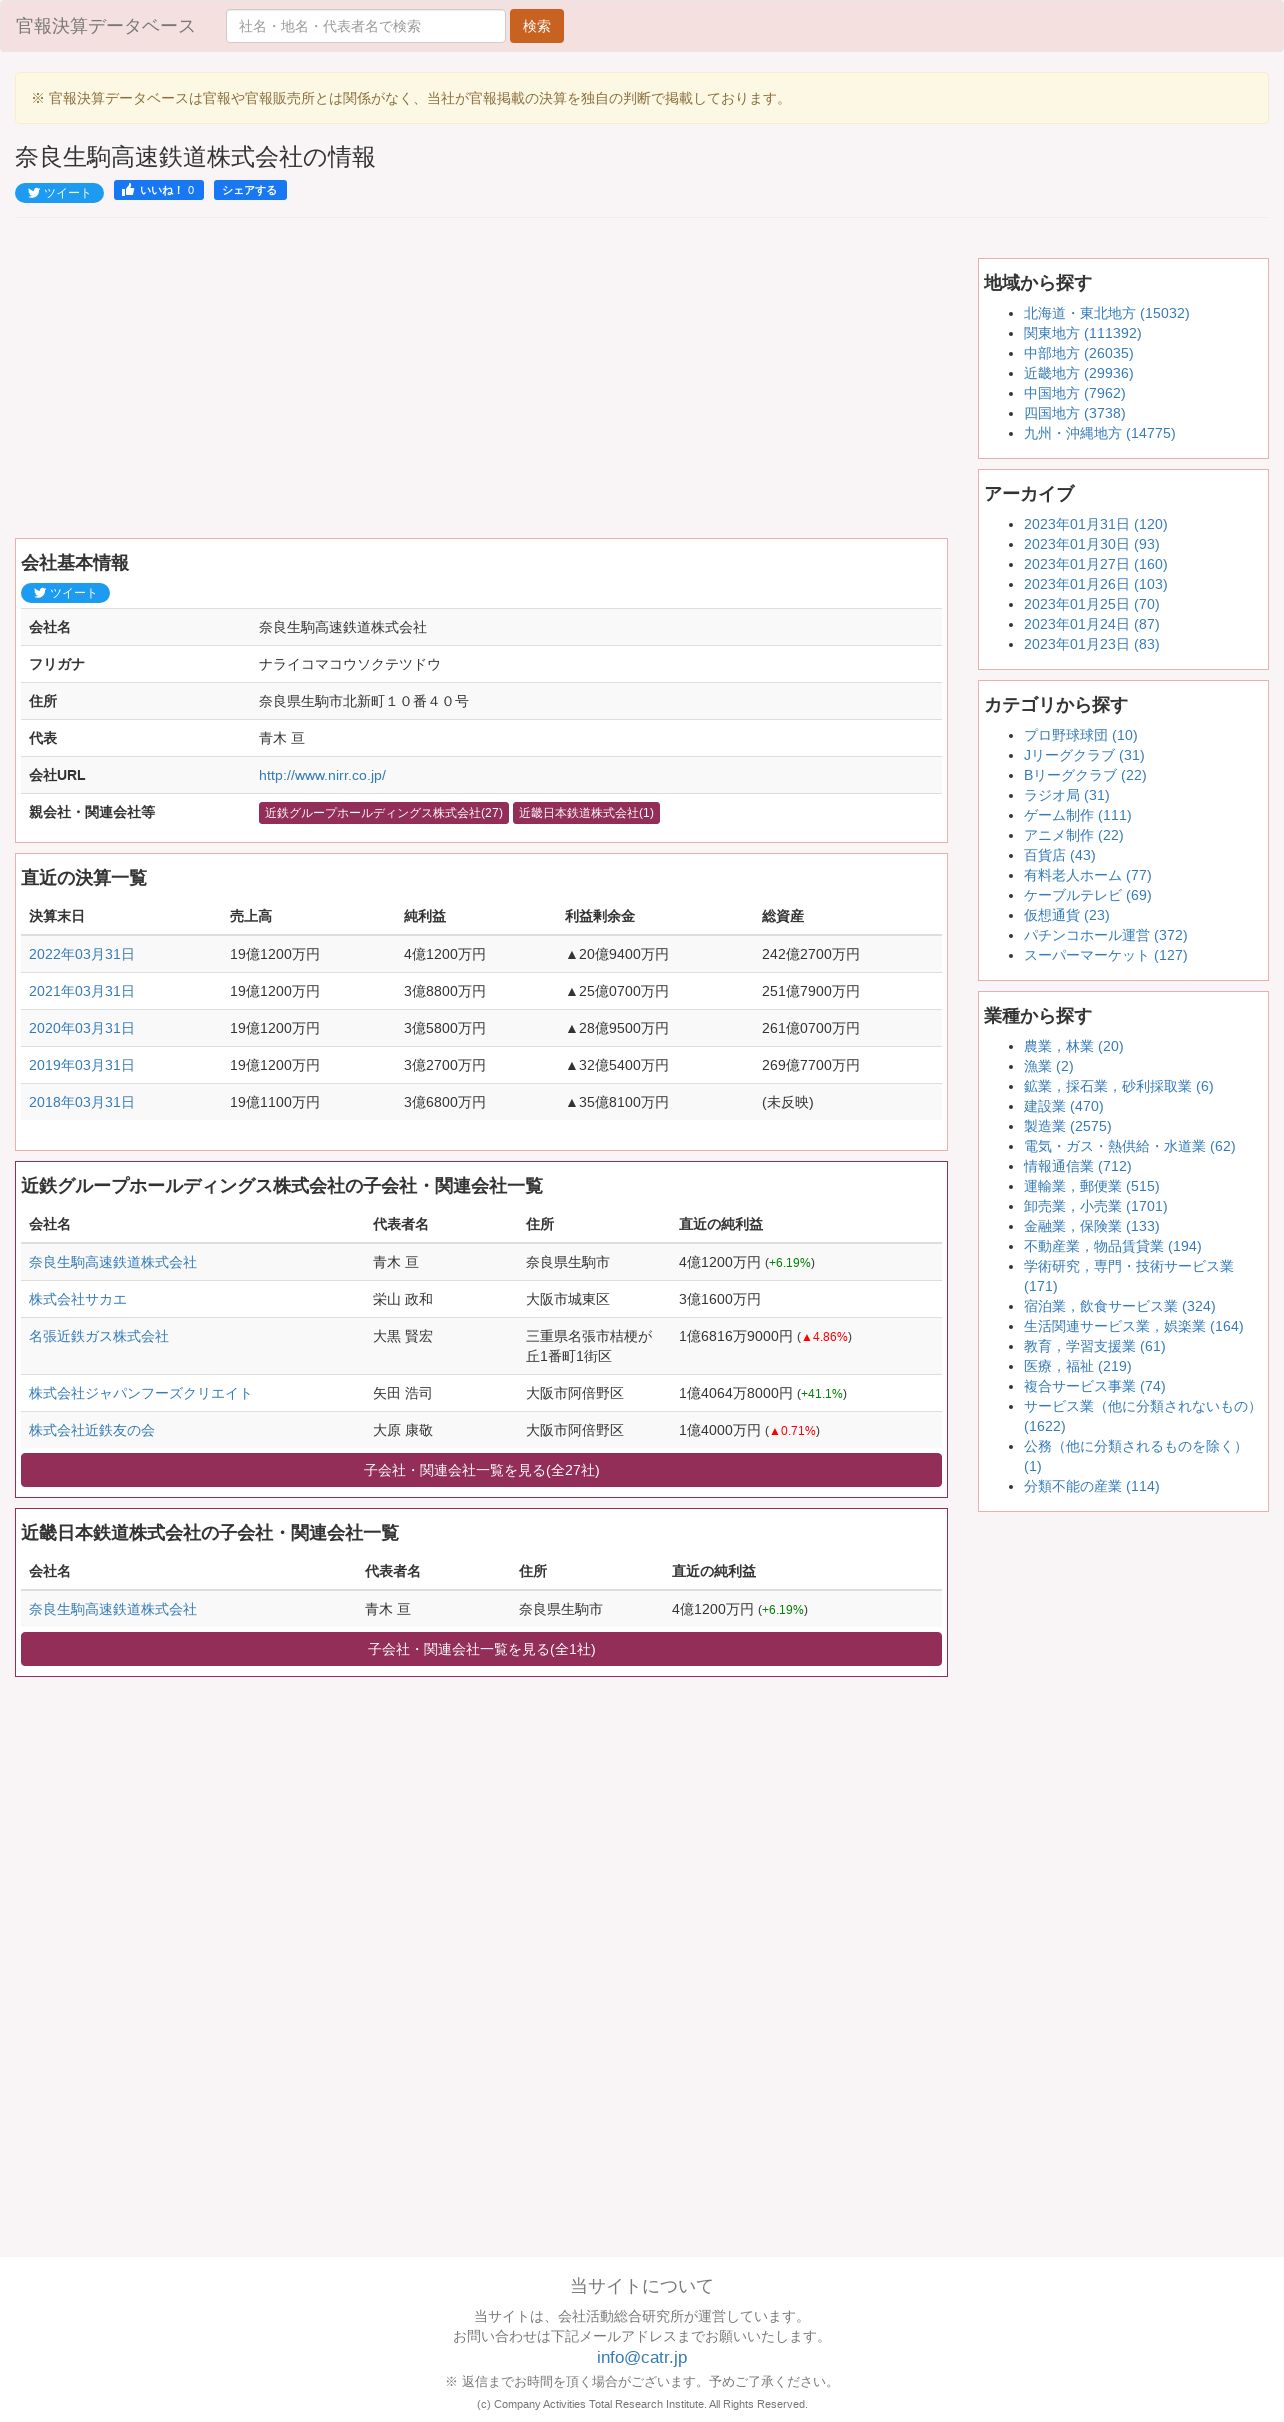
Task: Open 製造業 (2575) industry
Action: pyautogui.click(x=1067, y=1126)
